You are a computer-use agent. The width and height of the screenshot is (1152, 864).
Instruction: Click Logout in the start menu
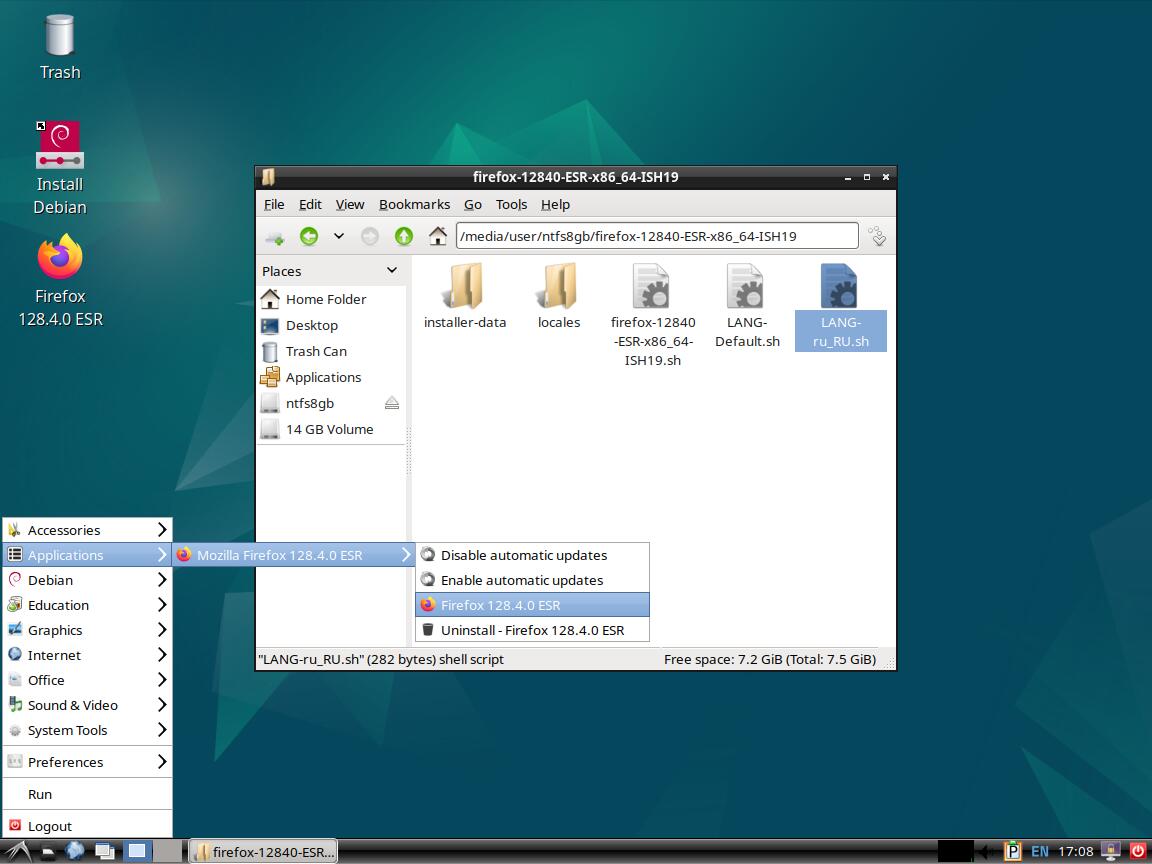pyautogui.click(x=87, y=827)
